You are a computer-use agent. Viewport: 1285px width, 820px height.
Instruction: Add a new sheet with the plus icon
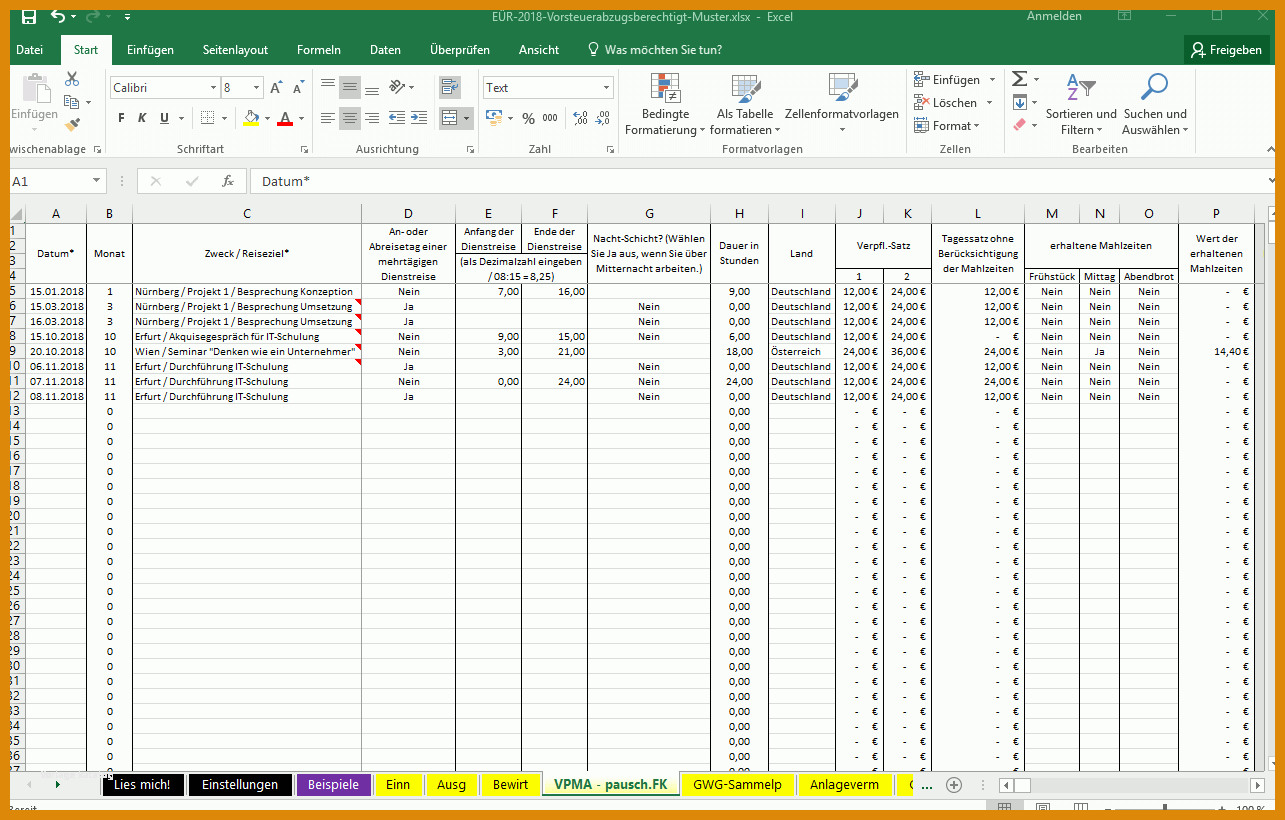point(954,785)
